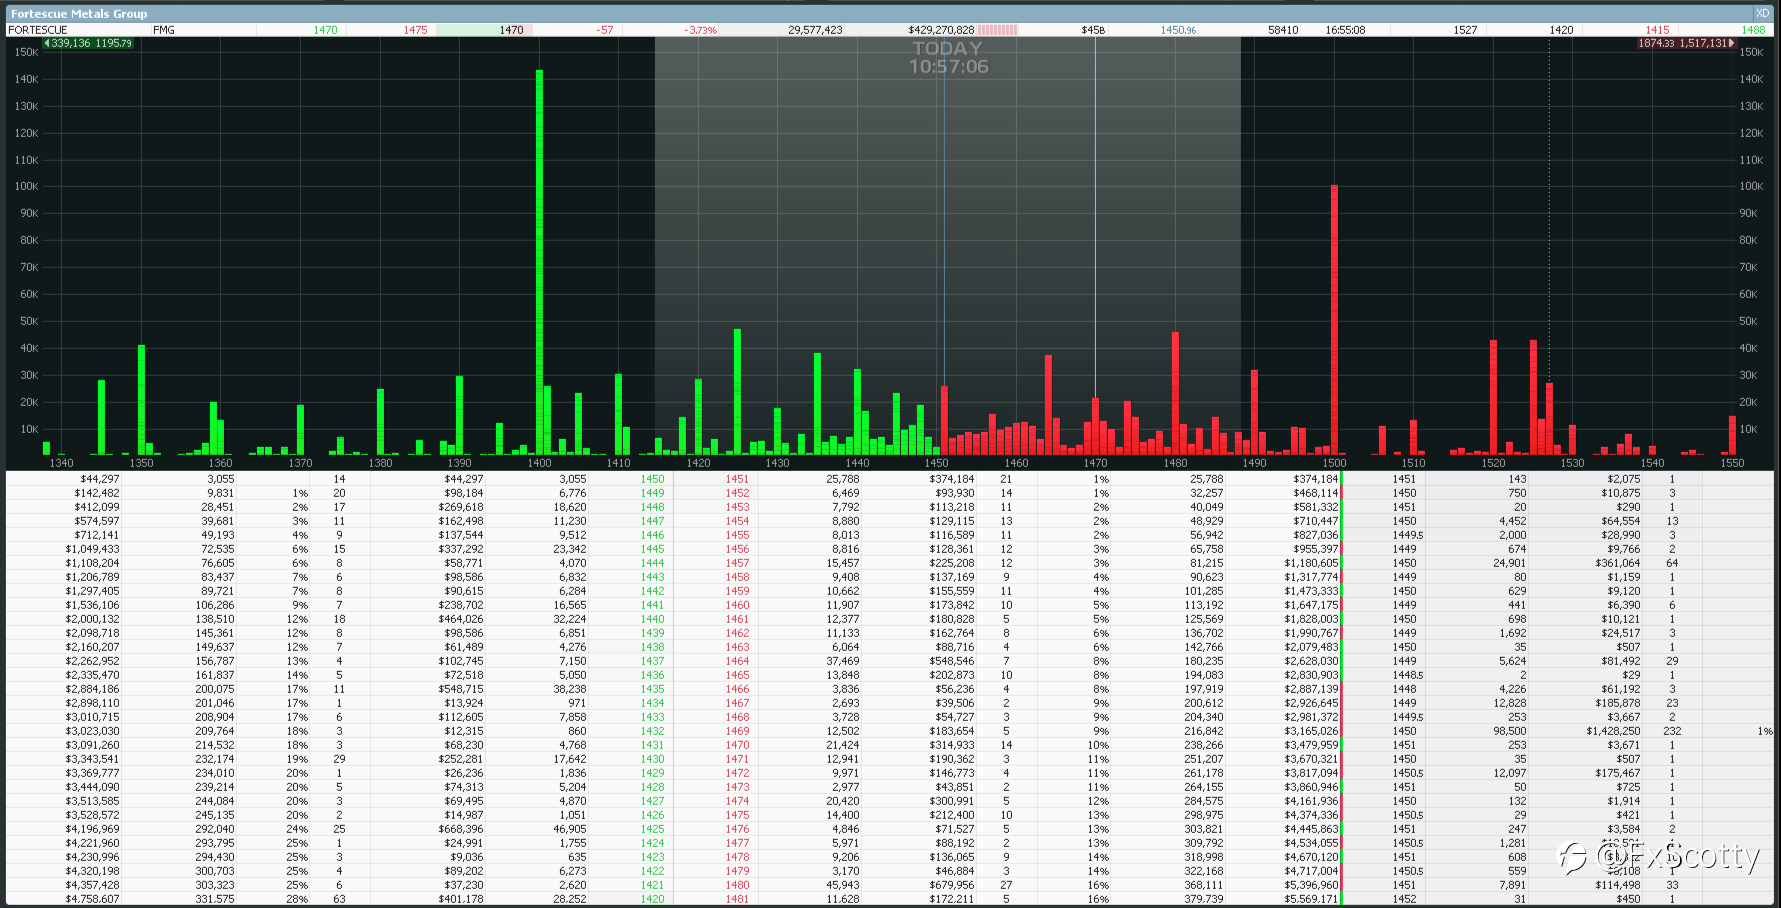
Task: Click the cumulative bid volume 331,575
Action: coord(215,899)
